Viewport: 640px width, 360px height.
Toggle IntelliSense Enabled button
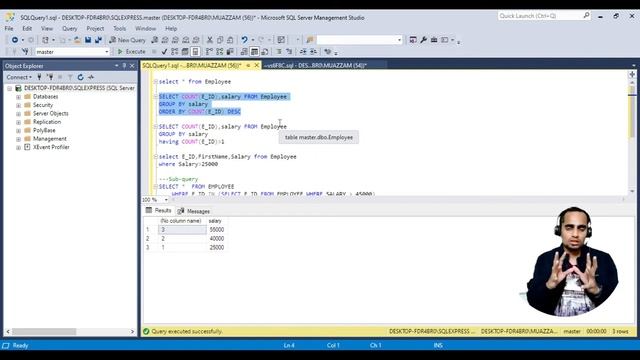pos(195,52)
